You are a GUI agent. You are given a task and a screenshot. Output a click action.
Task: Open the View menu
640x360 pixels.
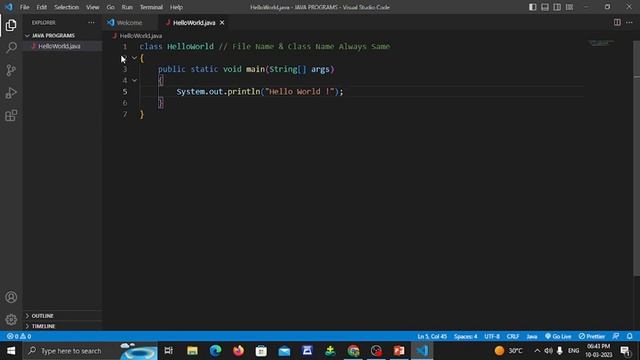(x=93, y=7)
